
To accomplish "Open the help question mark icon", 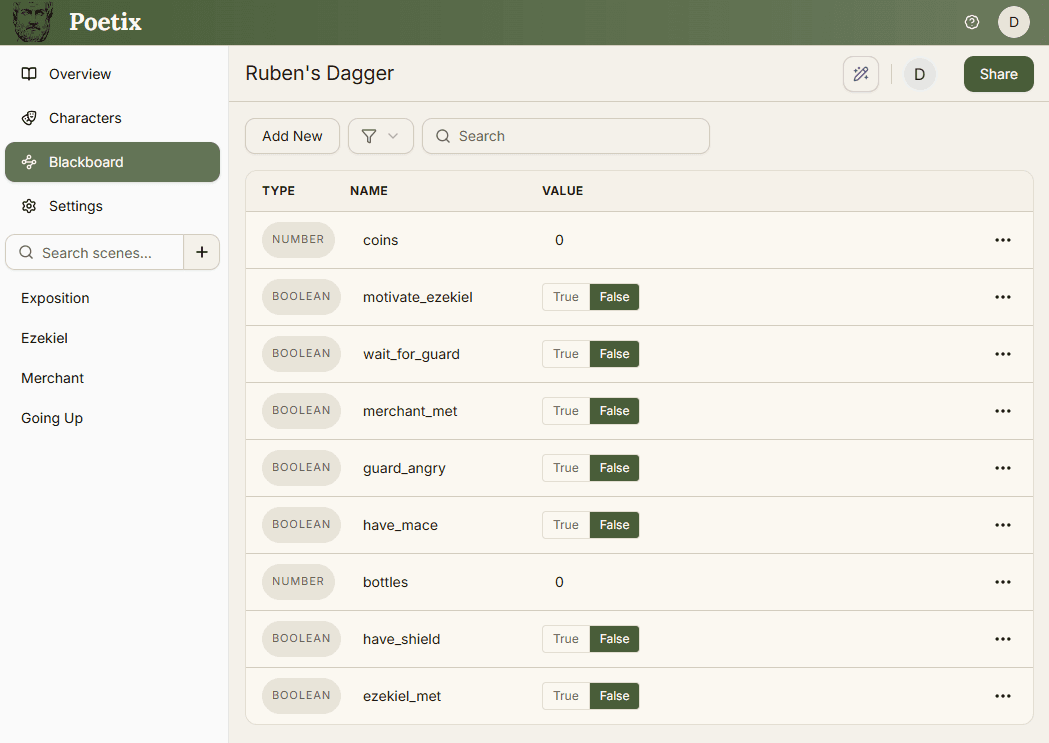I will 971,22.
